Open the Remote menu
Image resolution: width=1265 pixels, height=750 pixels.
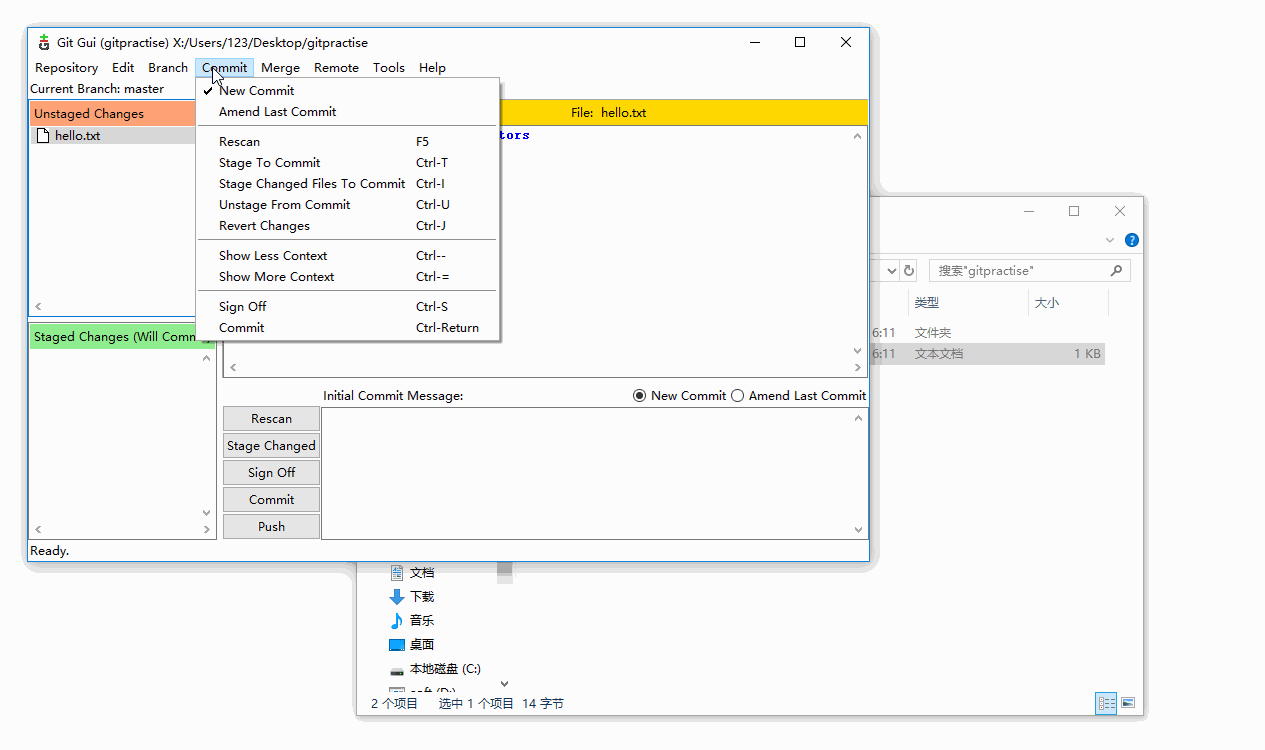pyautogui.click(x=336, y=68)
